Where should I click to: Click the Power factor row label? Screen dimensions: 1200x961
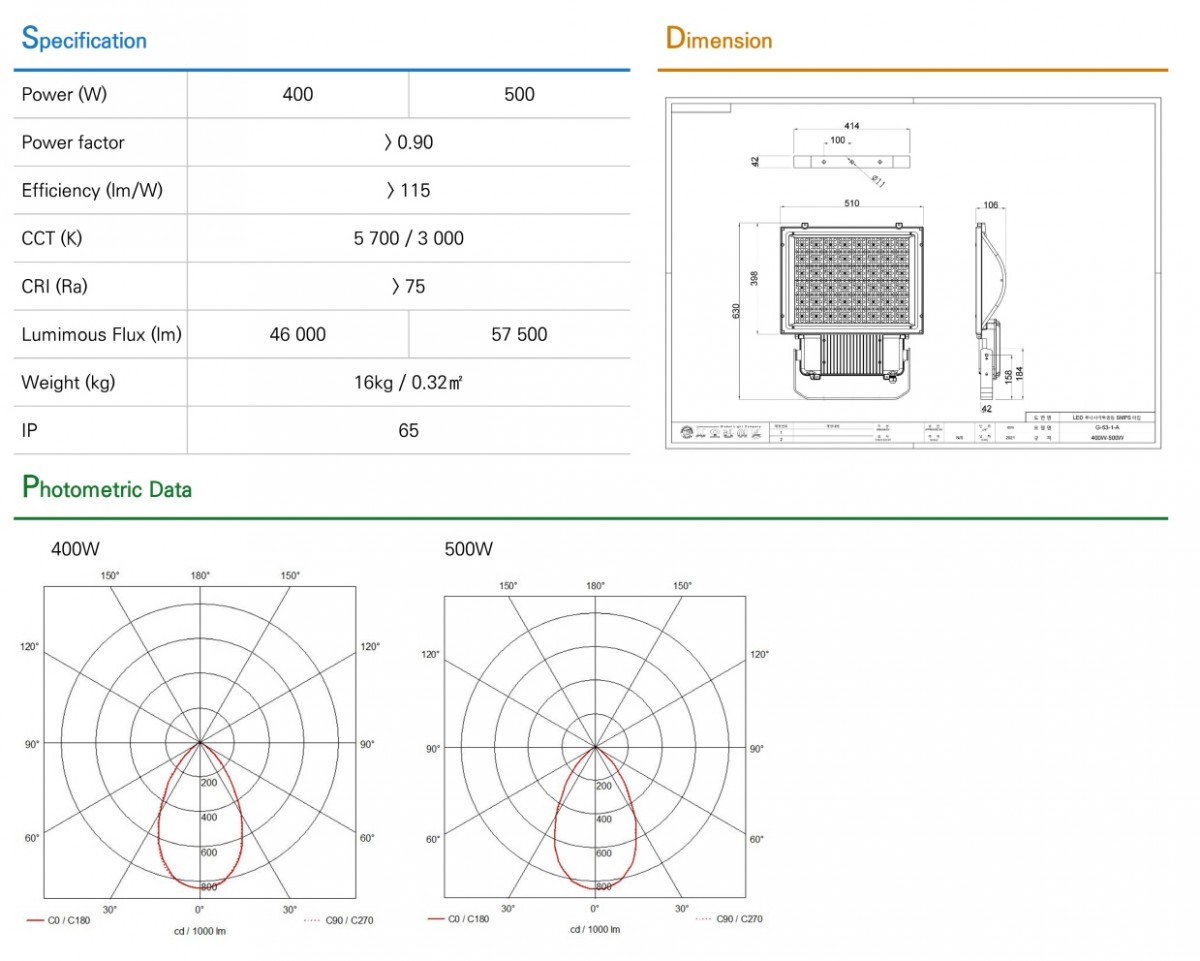point(73,143)
